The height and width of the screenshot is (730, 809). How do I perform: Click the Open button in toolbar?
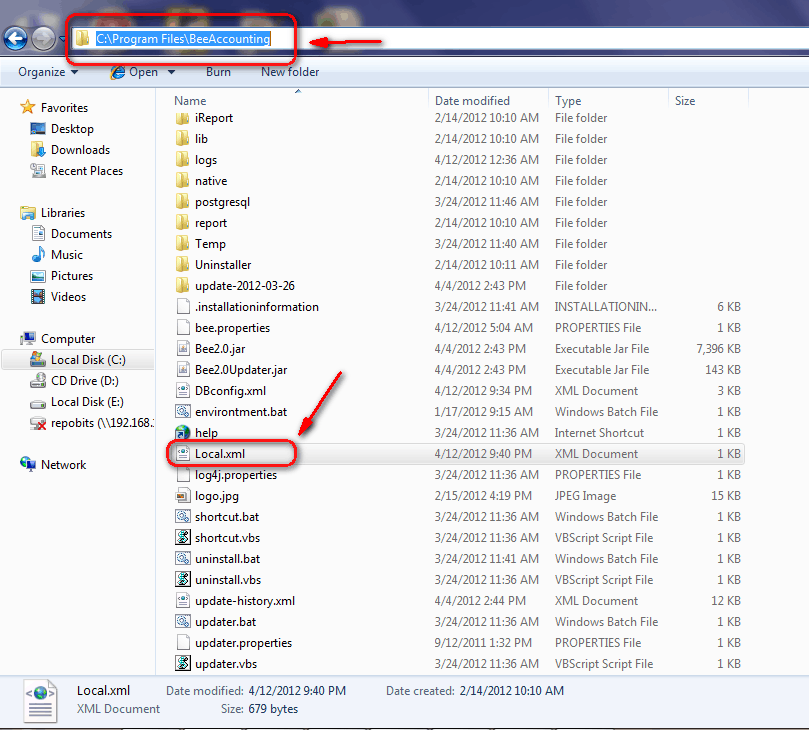(134, 72)
